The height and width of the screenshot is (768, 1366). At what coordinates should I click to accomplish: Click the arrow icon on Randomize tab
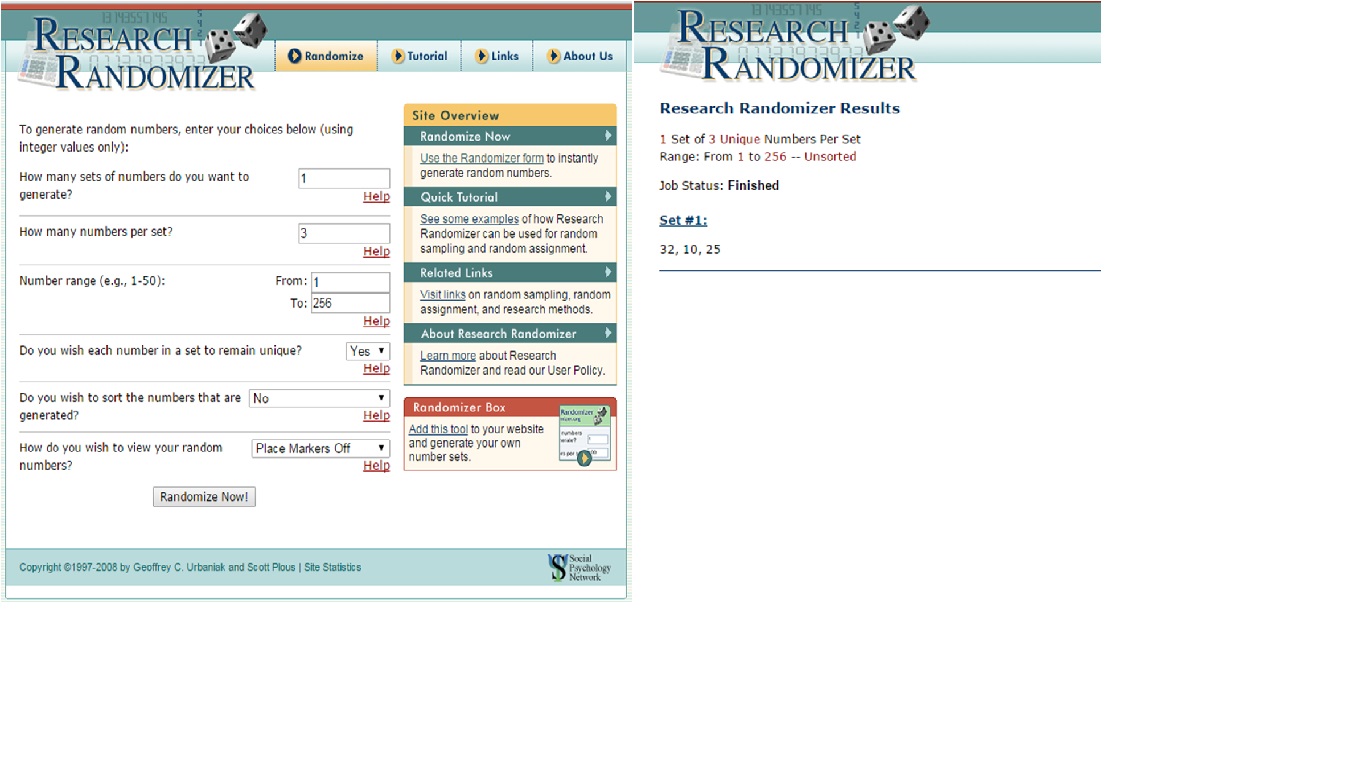[x=295, y=56]
